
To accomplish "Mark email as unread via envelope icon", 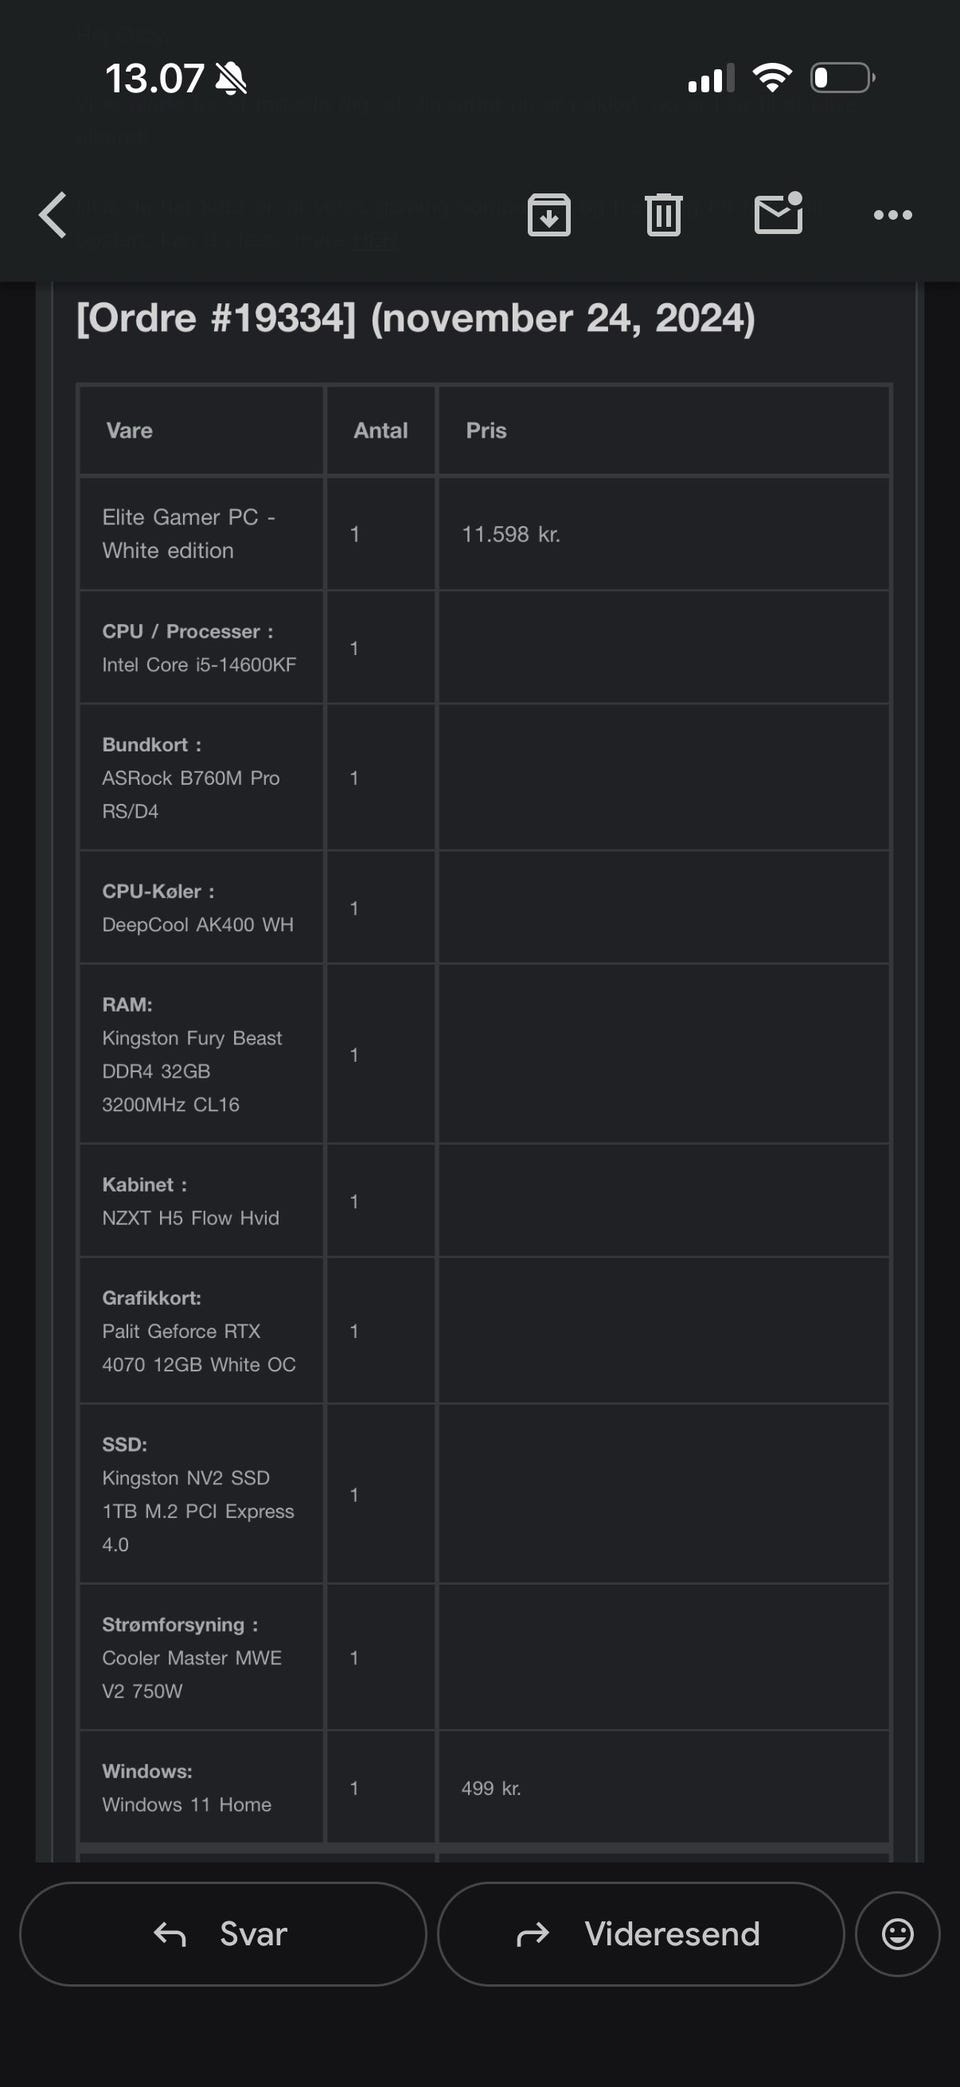I will (778, 213).
